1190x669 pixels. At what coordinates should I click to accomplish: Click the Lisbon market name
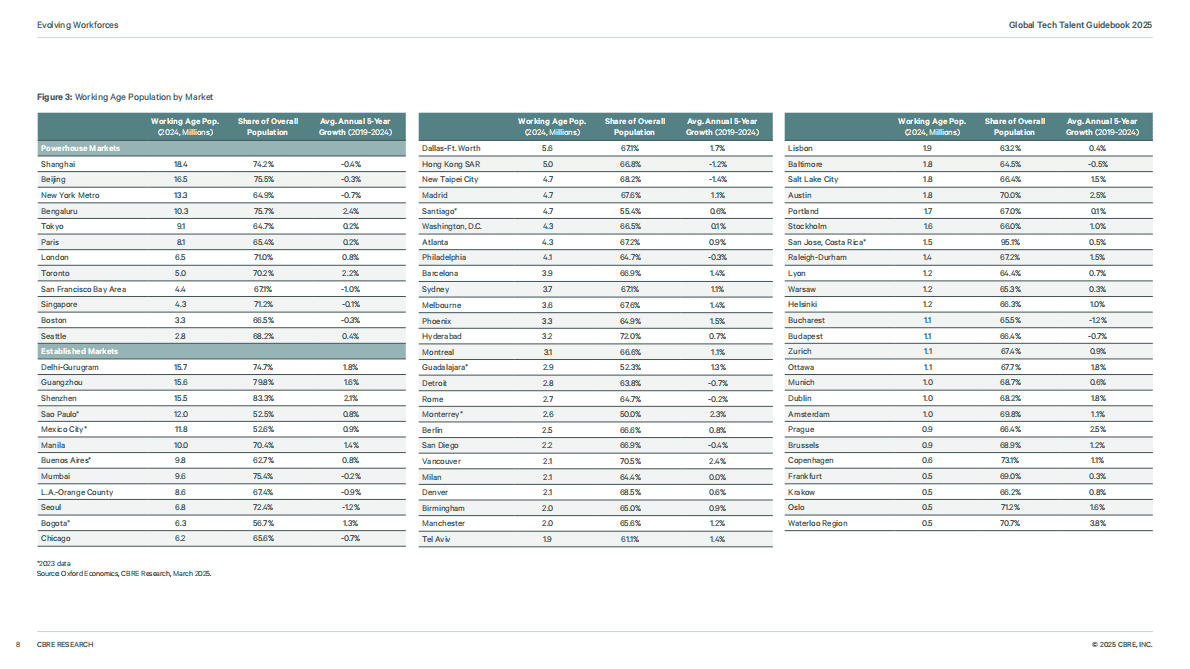point(800,149)
